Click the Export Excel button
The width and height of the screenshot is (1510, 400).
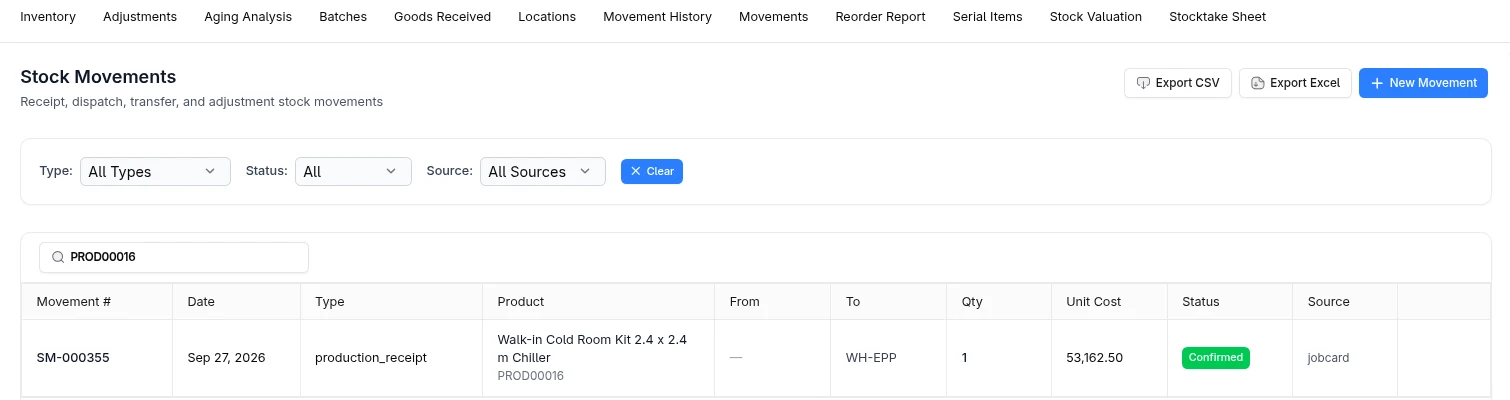click(x=1295, y=83)
